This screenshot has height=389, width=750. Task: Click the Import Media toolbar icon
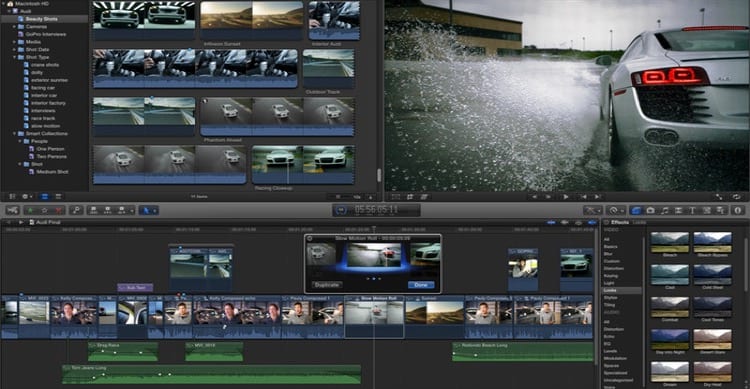pyautogui.click(x=12, y=210)
